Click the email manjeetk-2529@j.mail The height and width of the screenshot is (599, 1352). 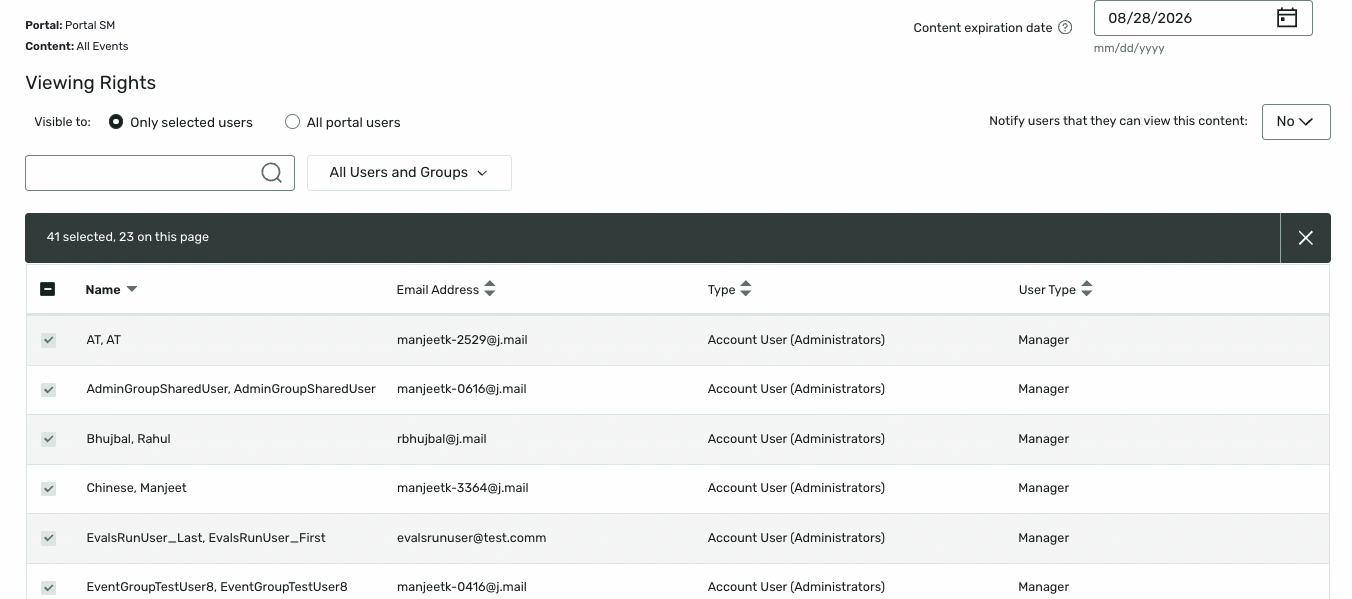point(462,340)
